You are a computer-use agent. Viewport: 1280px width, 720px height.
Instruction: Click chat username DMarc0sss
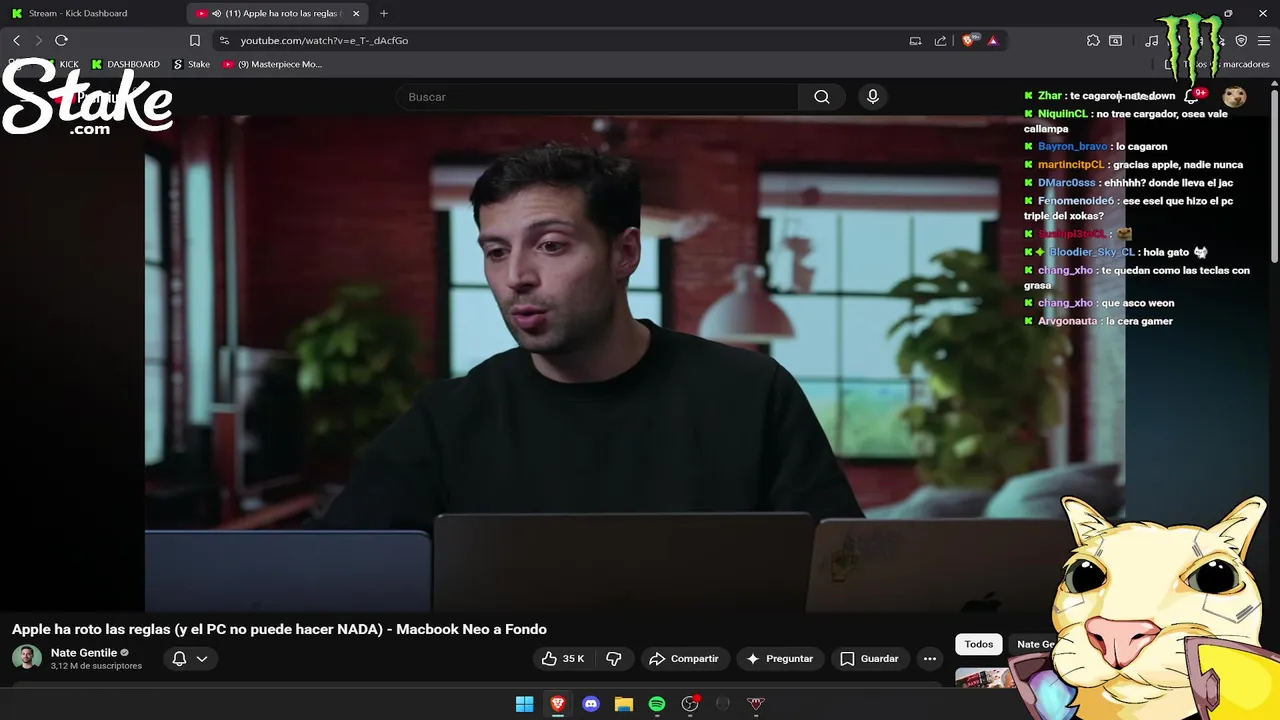(1066, 183)
